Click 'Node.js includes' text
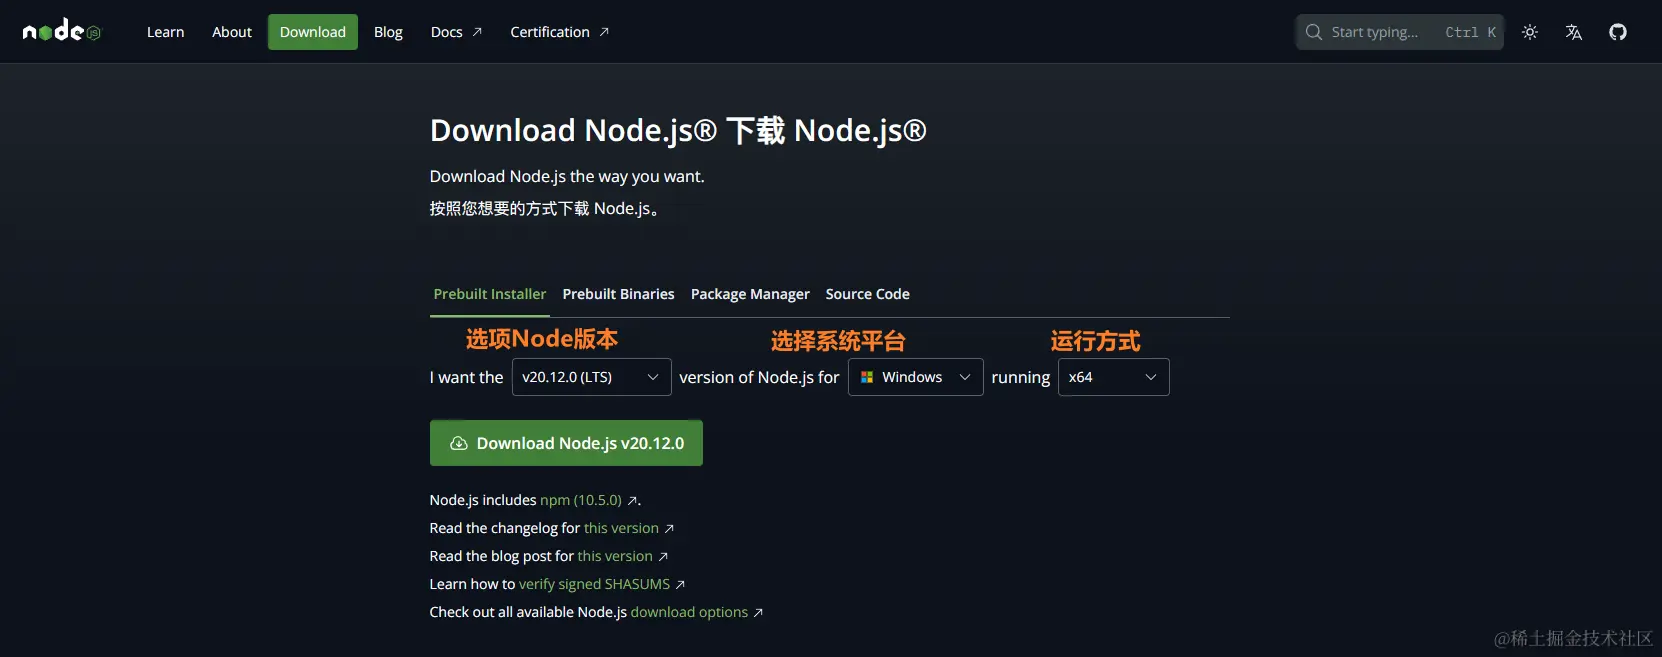The image size is (1662, 657). coord(483,500)
